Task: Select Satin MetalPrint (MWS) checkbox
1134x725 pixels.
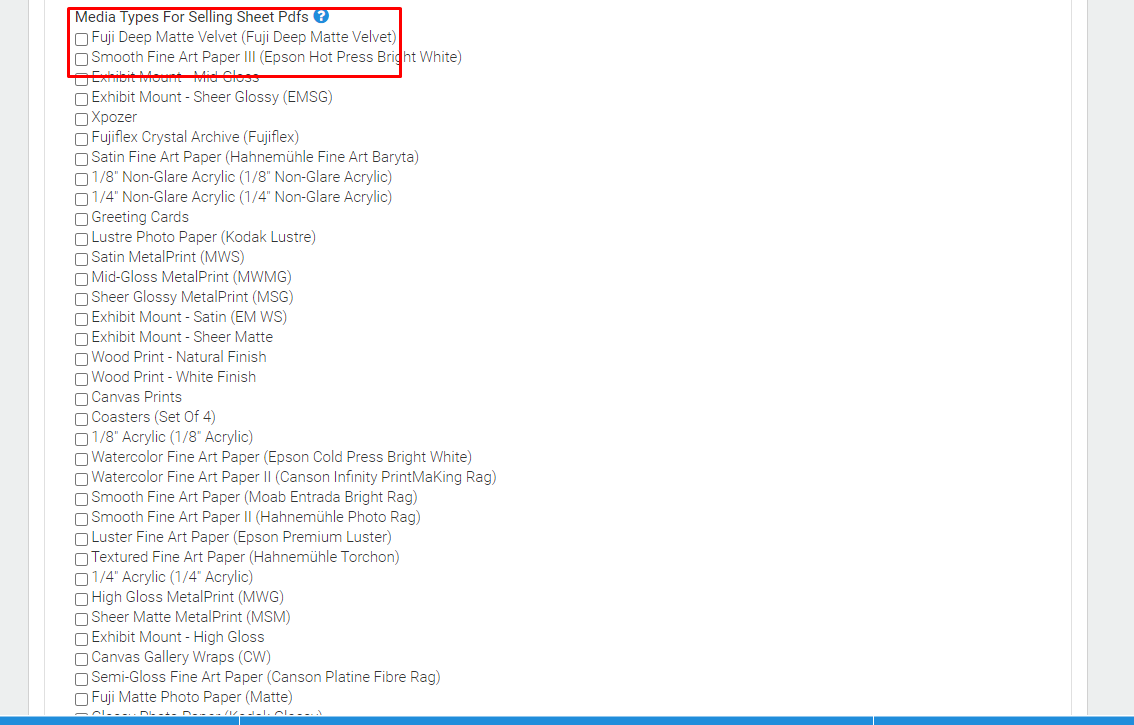Action: (82, 259)
